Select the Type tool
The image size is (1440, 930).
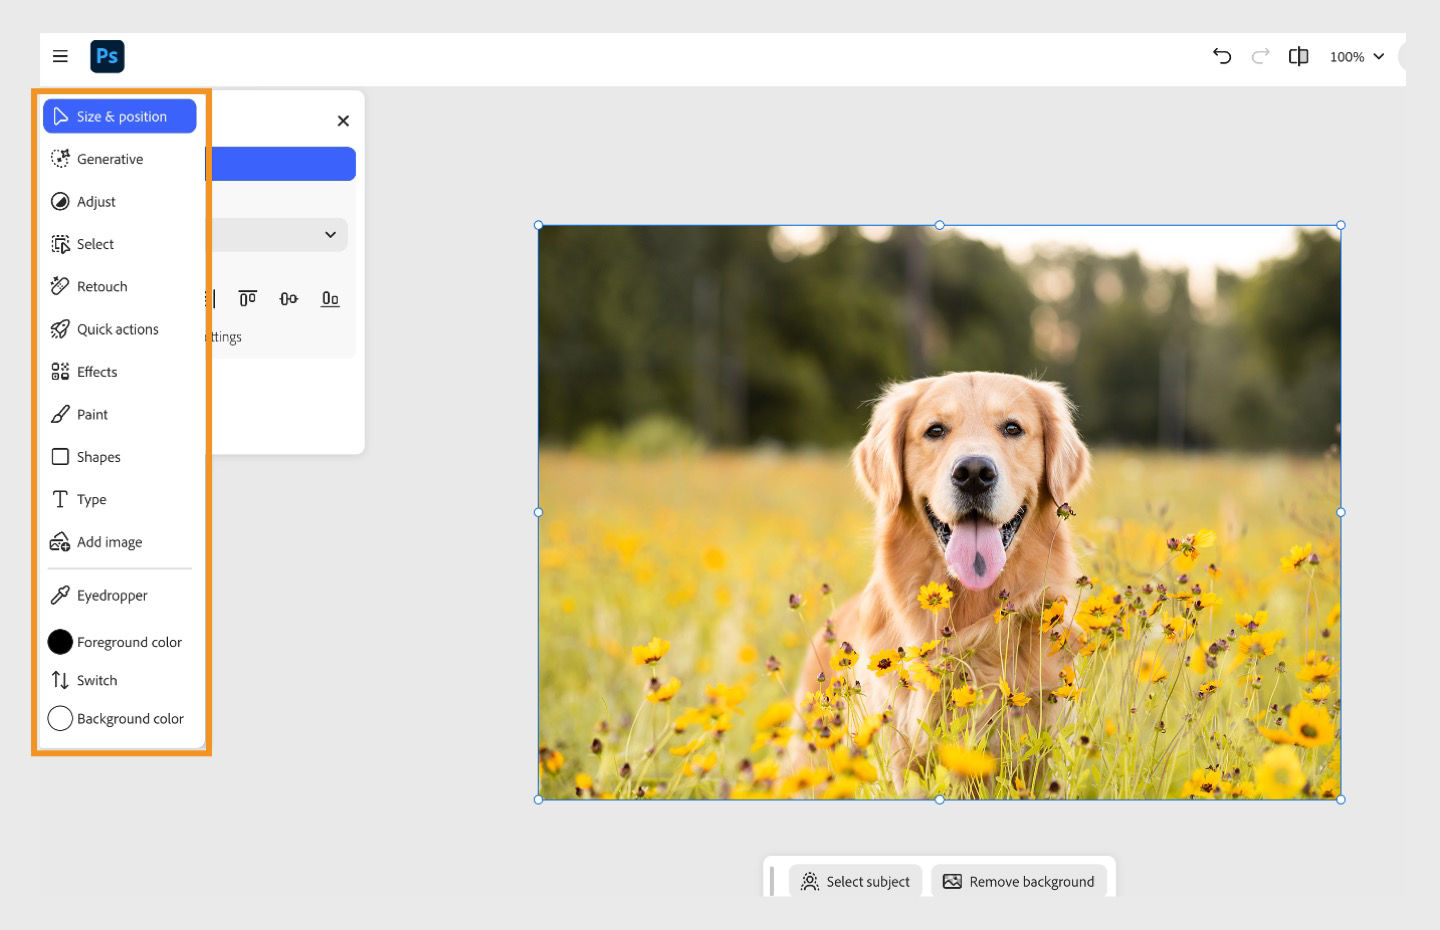[x=91, y=499]
